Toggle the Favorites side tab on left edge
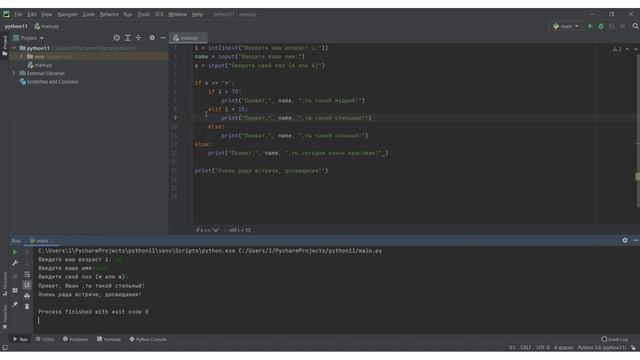This screenshot has width=640, height=360. (x=4, y=317)
